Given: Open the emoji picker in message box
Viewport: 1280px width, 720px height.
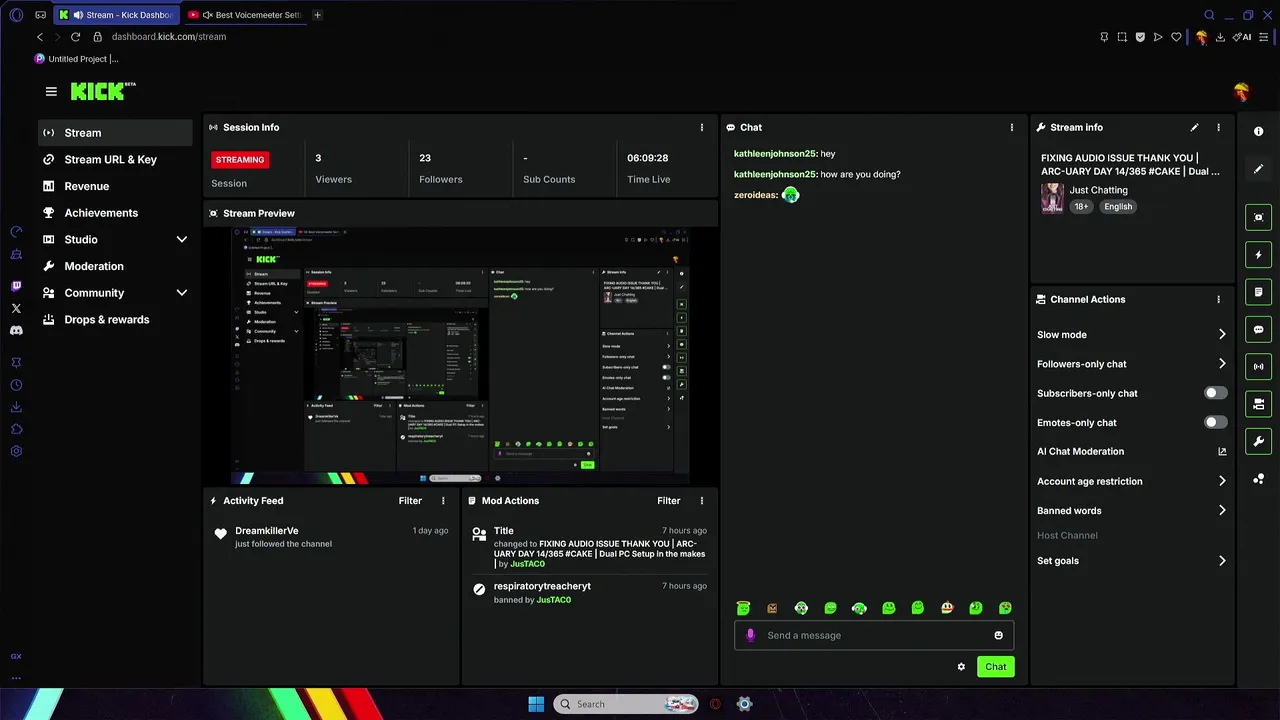Looking at the screenshot, I should click(x=998, y=635).
